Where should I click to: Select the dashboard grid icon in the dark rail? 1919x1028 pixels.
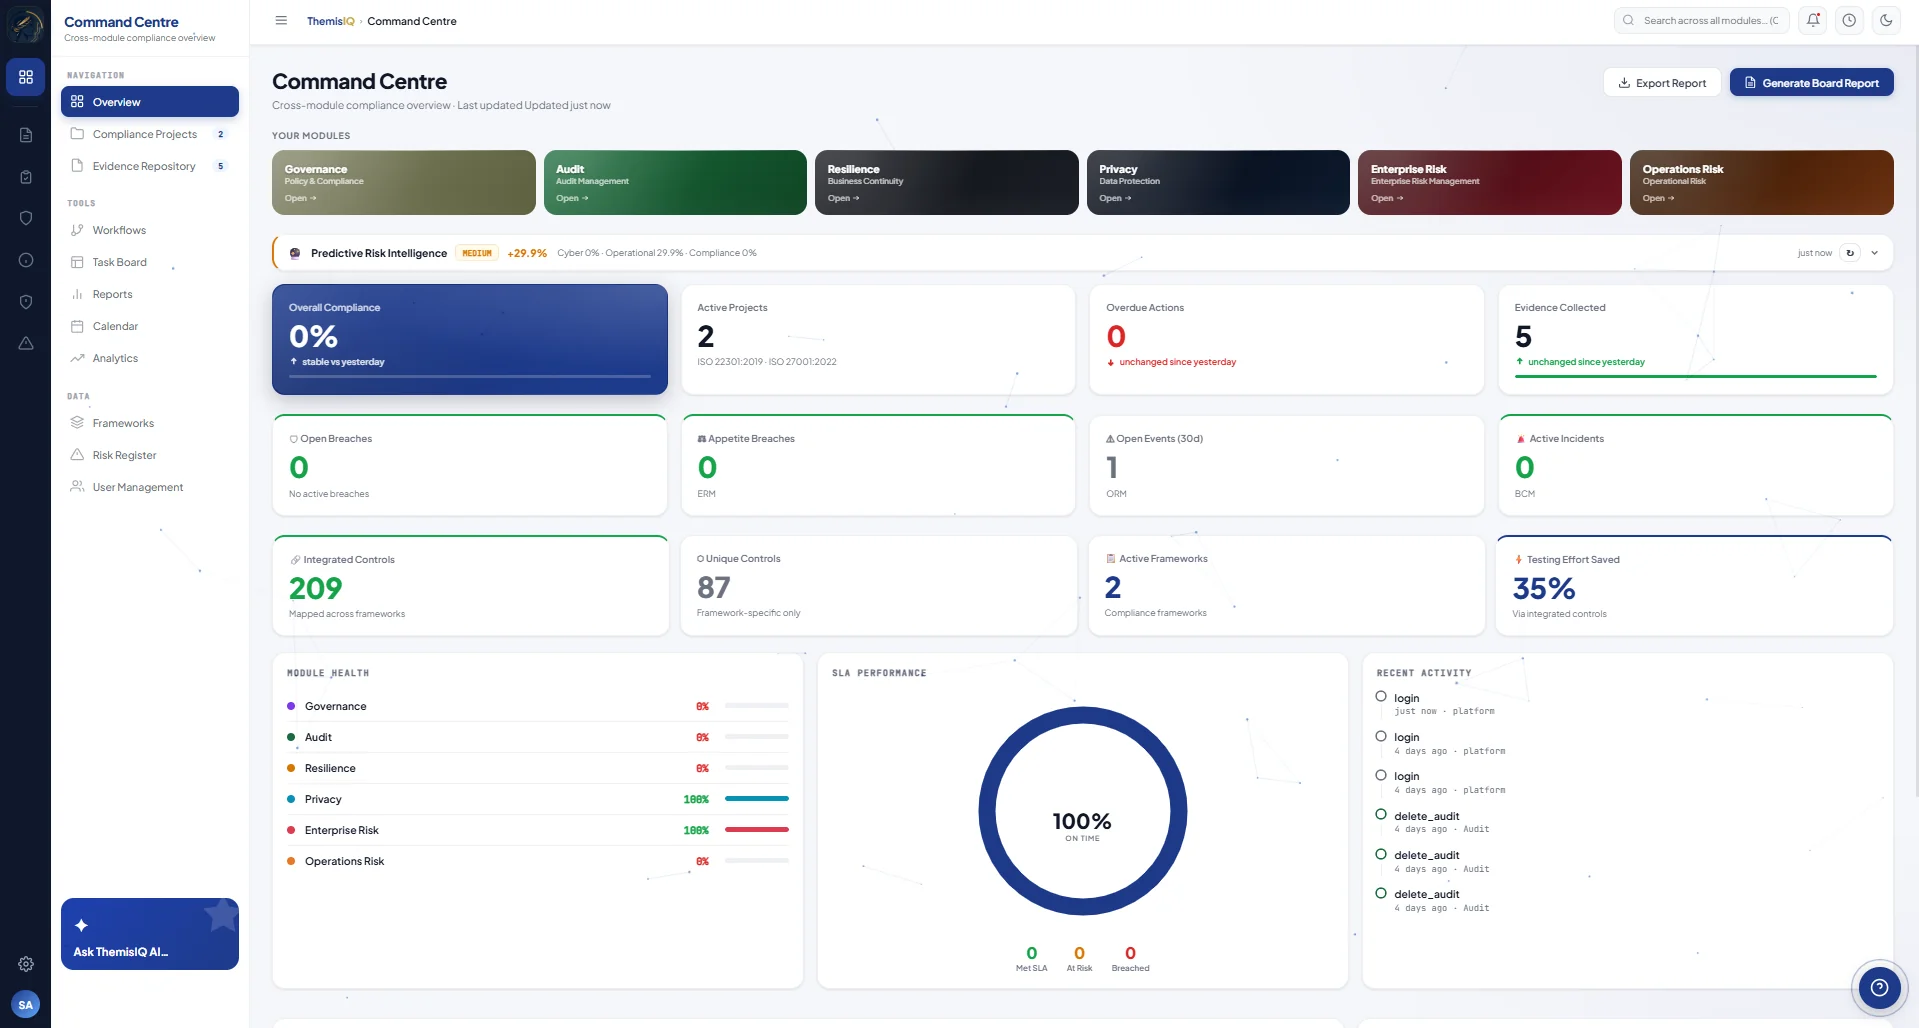(26, 77)
